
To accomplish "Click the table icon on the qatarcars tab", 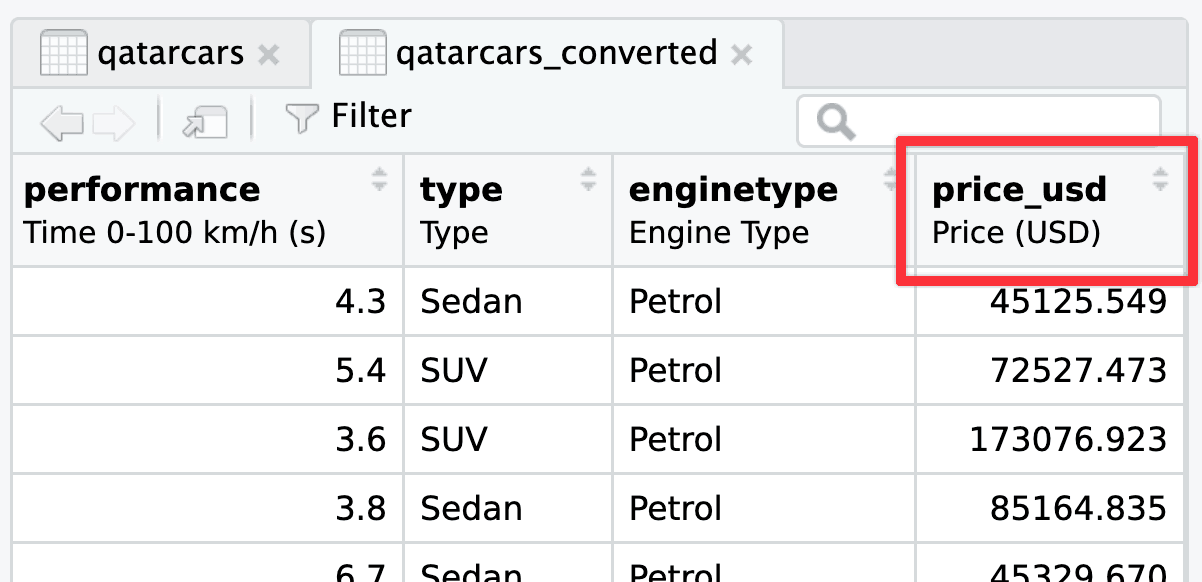I will (x=63, y=53).
